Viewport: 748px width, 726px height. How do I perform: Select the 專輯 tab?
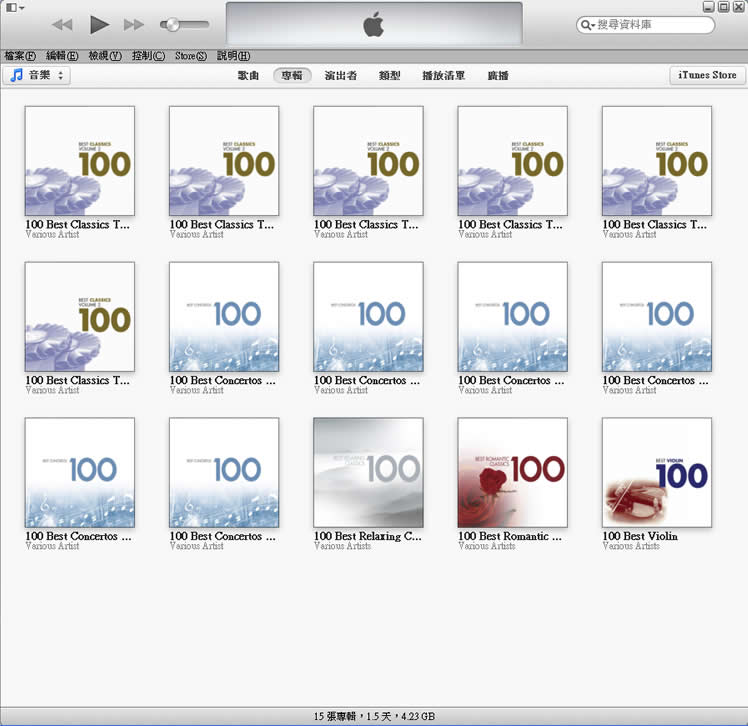[x=292, y=75]
